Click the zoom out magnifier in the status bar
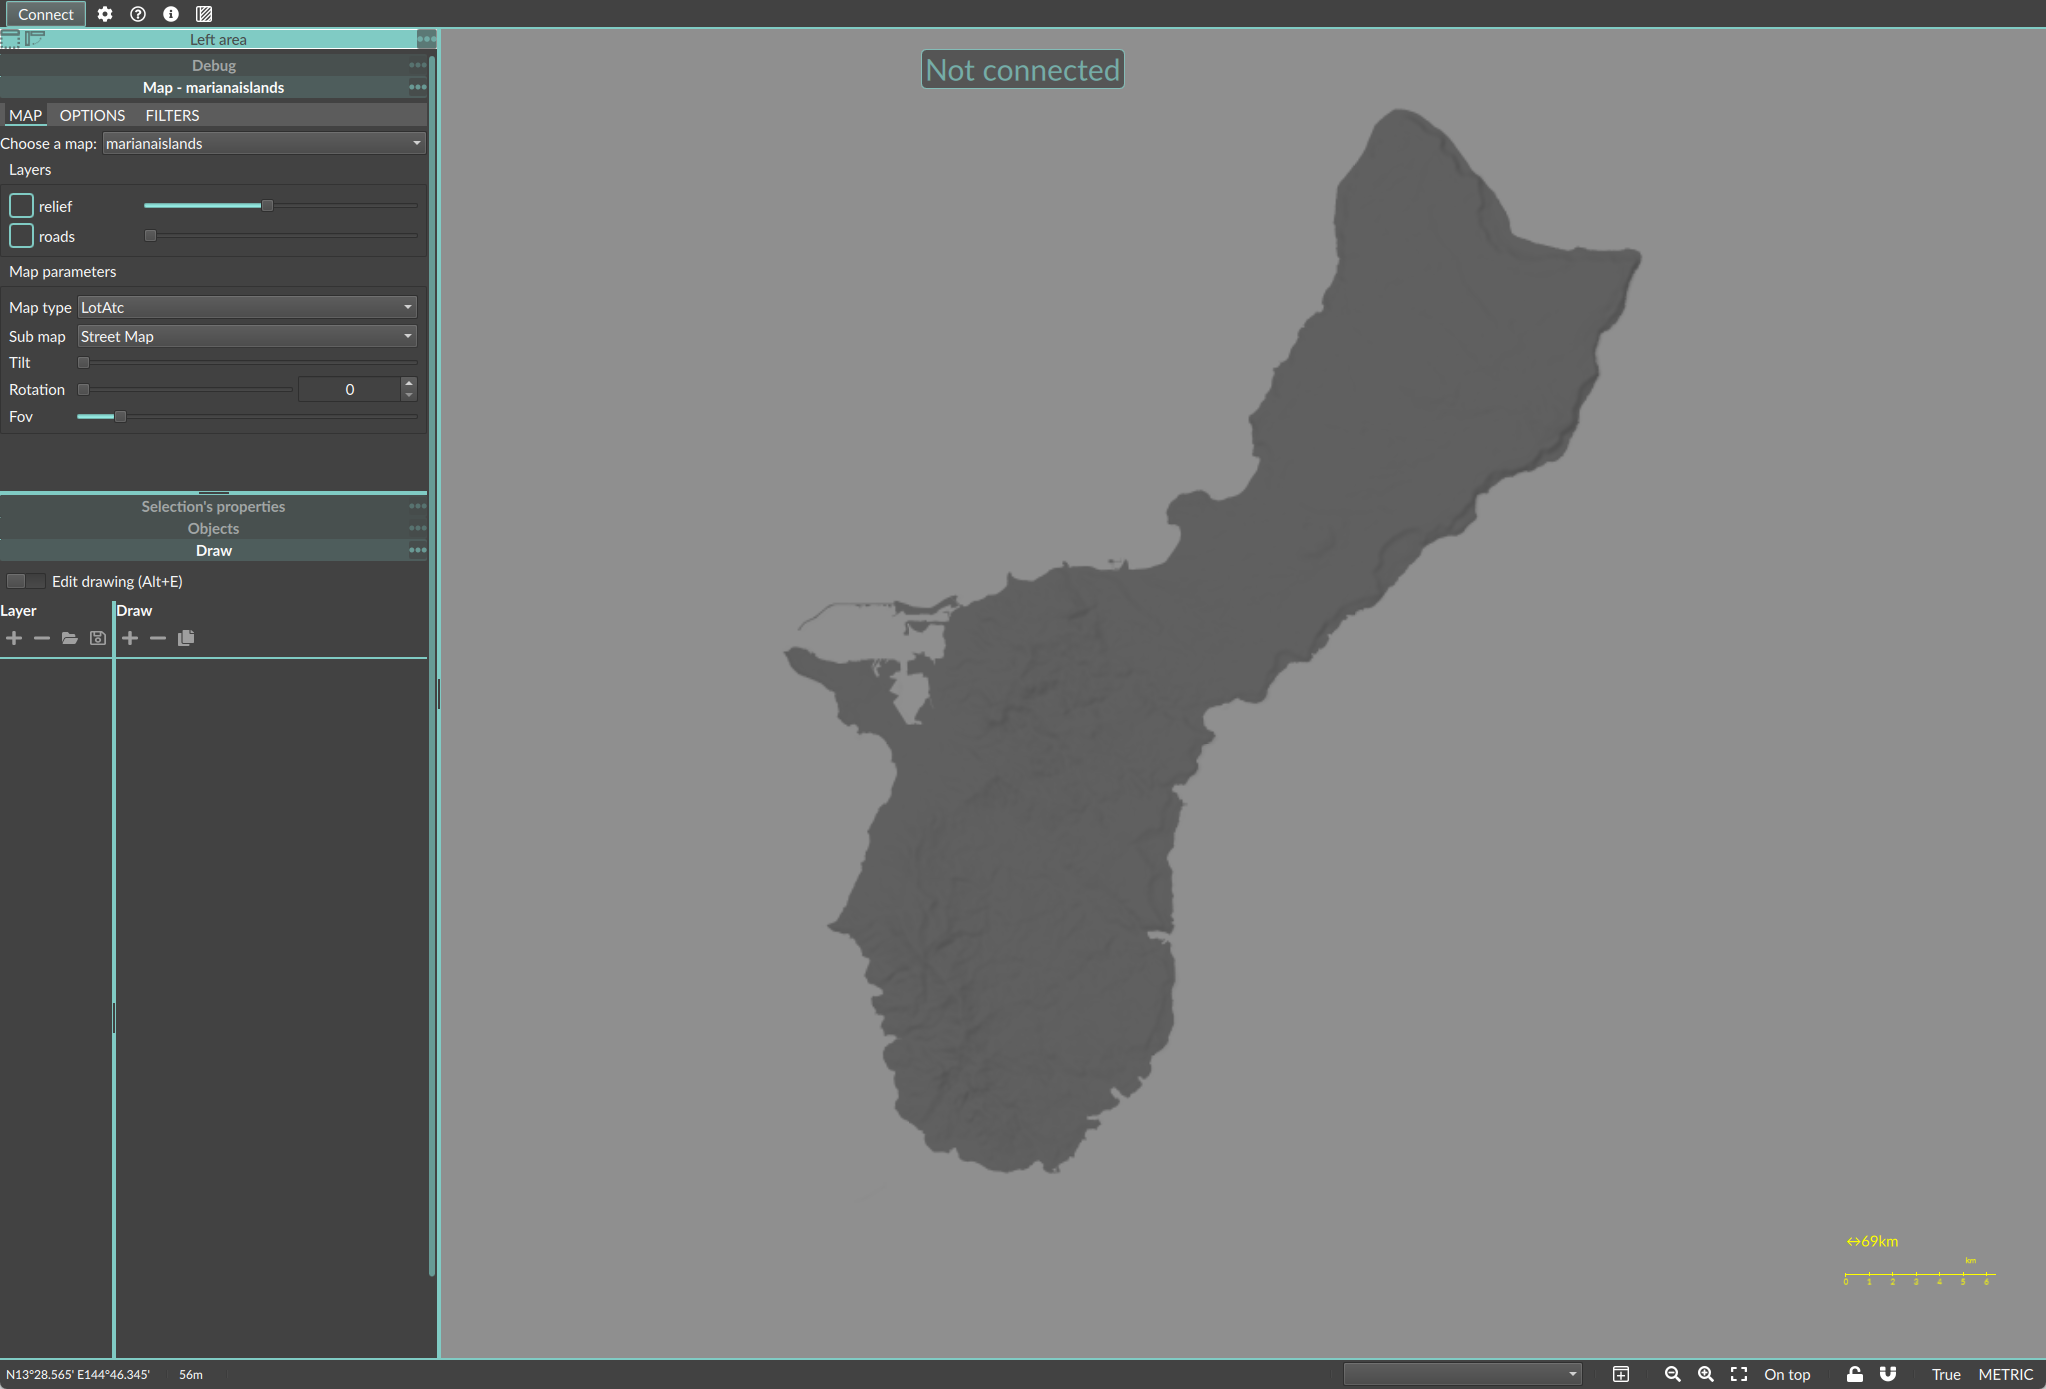 [x=1673, y=1374]
